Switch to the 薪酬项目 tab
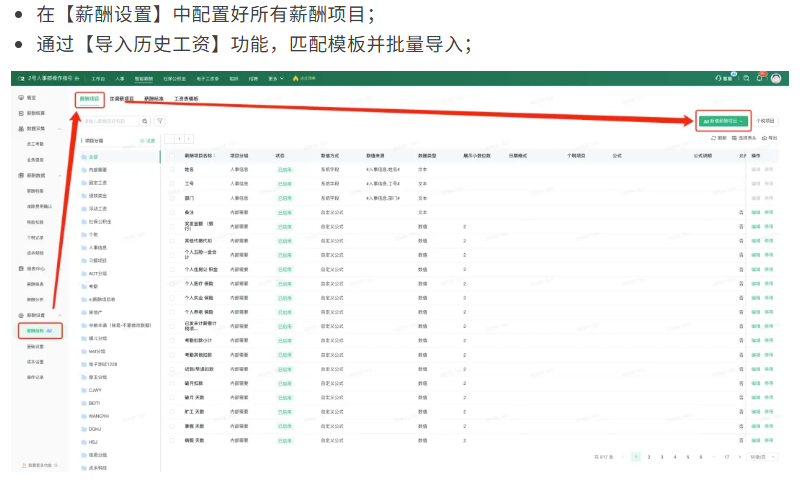804x487 pixels. click(90, 99)
